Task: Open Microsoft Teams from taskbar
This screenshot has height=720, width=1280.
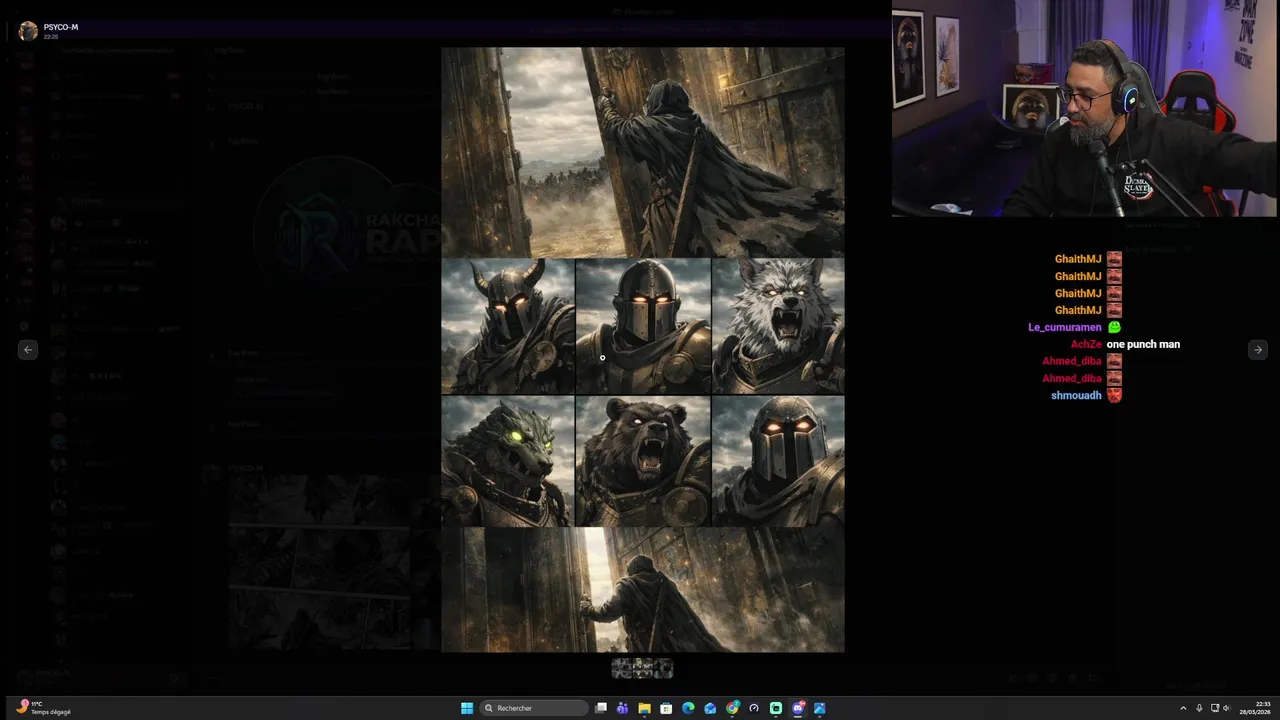Action: [x=622, y=708]
